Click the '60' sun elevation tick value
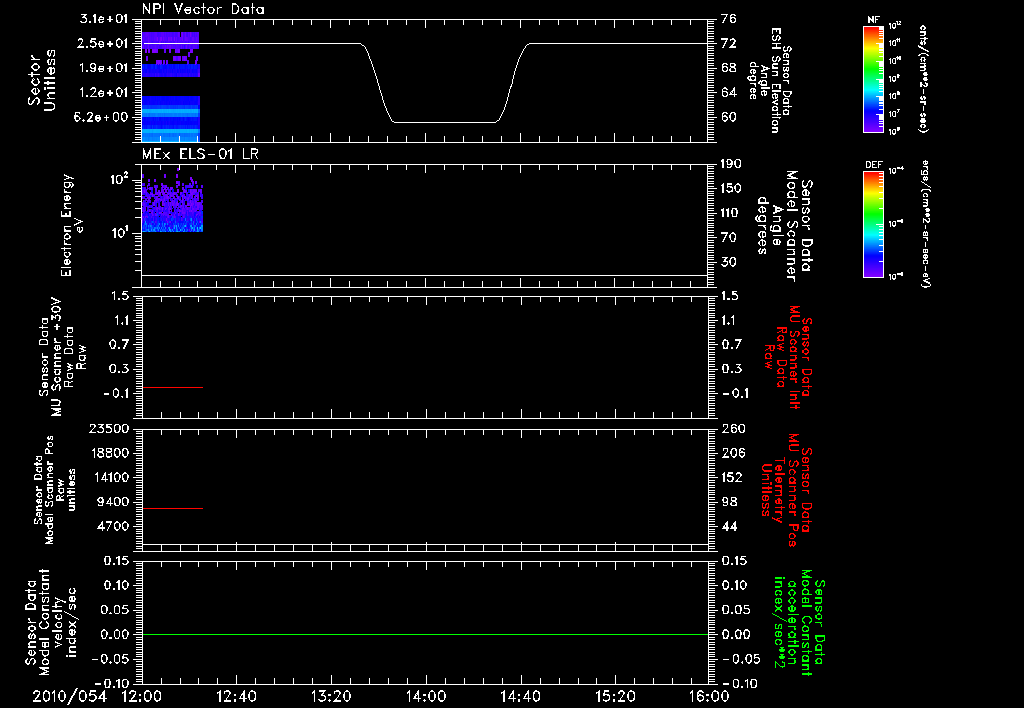 729,117
